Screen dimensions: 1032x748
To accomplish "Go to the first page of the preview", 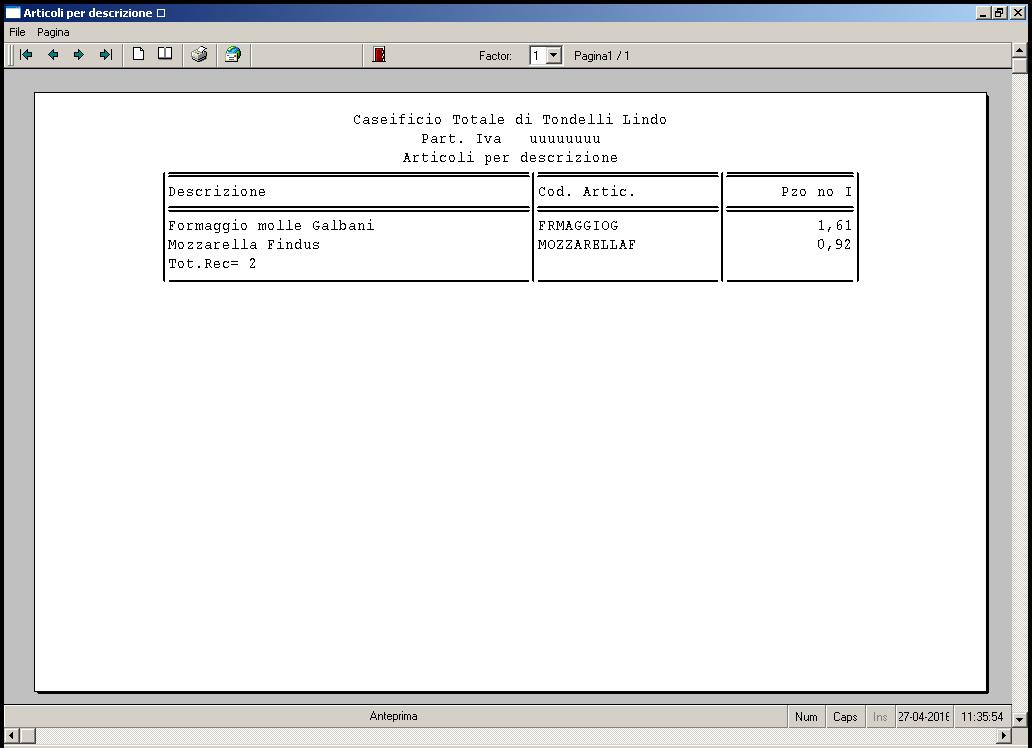I will point(26,55).
